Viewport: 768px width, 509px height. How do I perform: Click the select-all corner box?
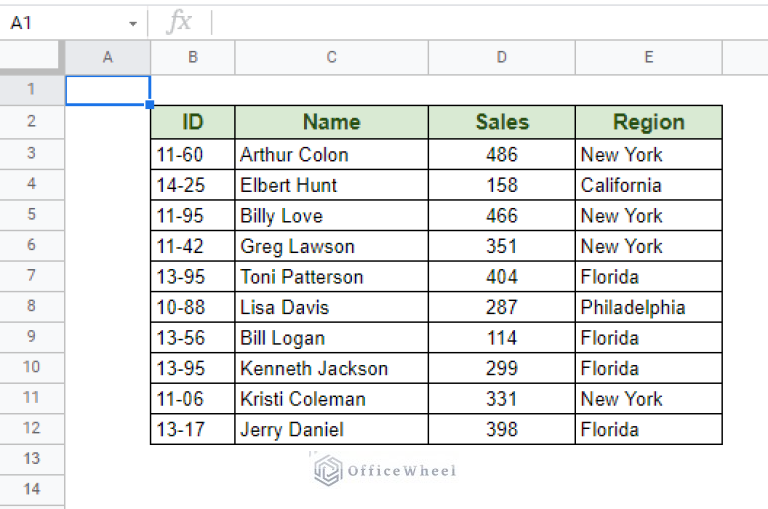click(32, 57)
